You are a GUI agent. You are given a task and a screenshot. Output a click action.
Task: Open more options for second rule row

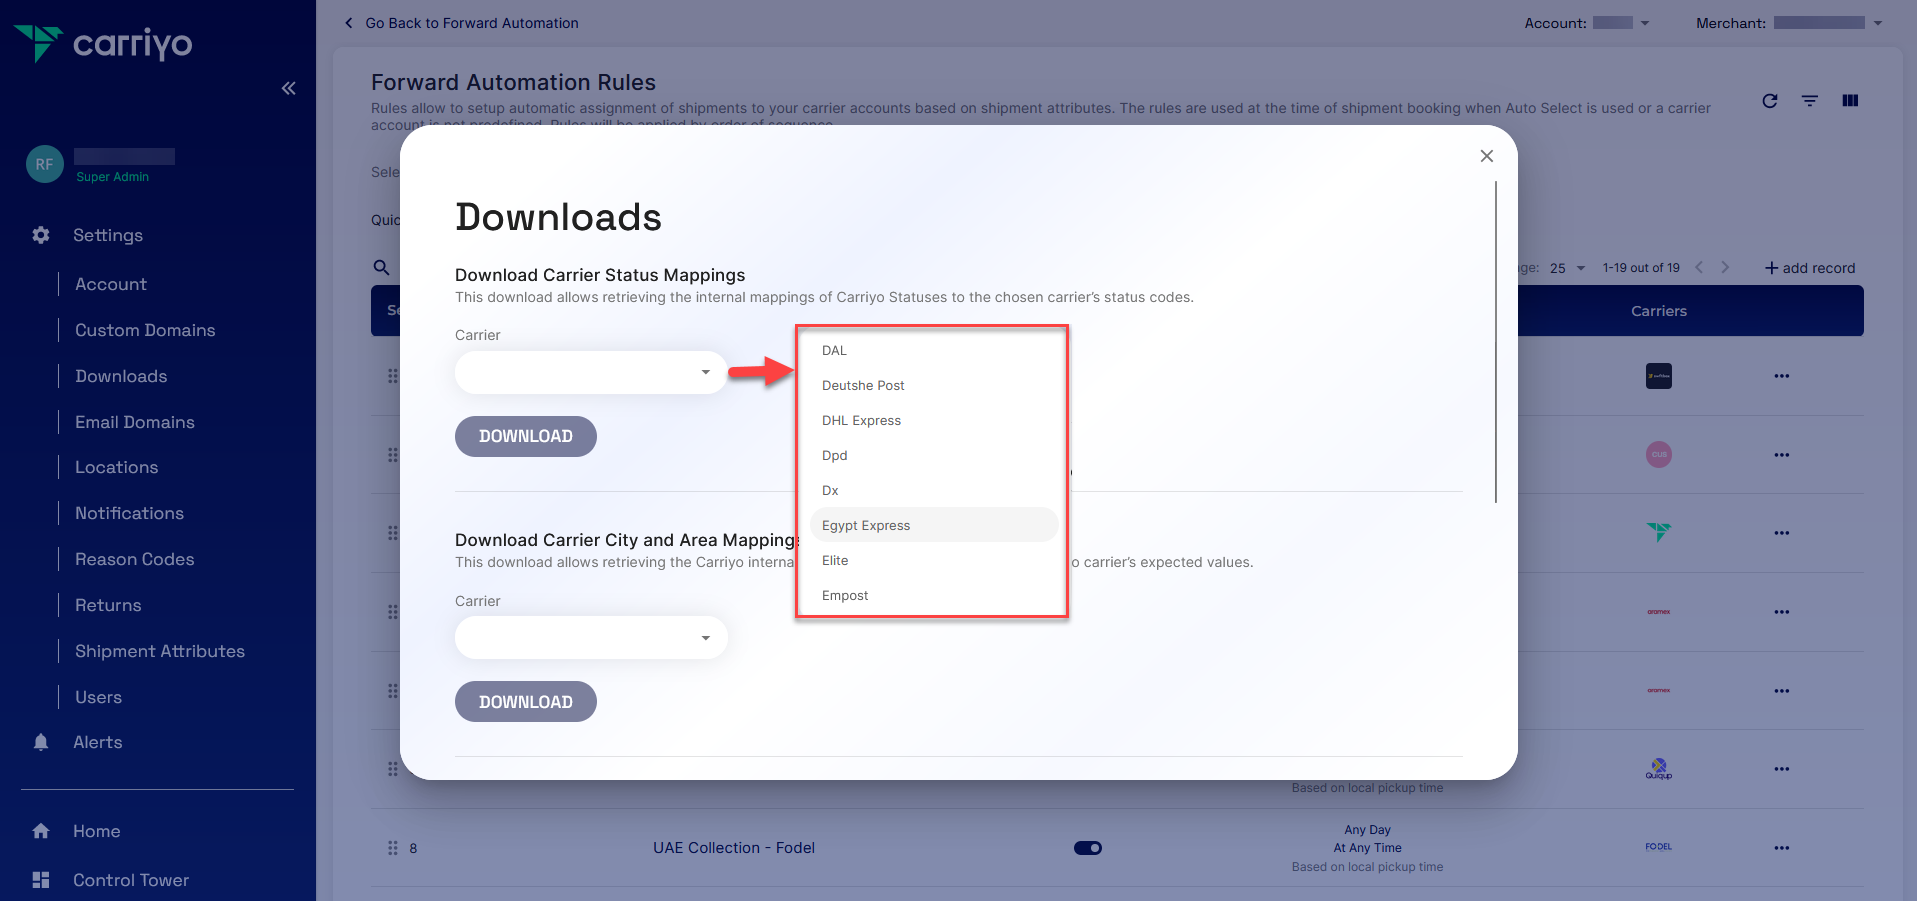1782,455
